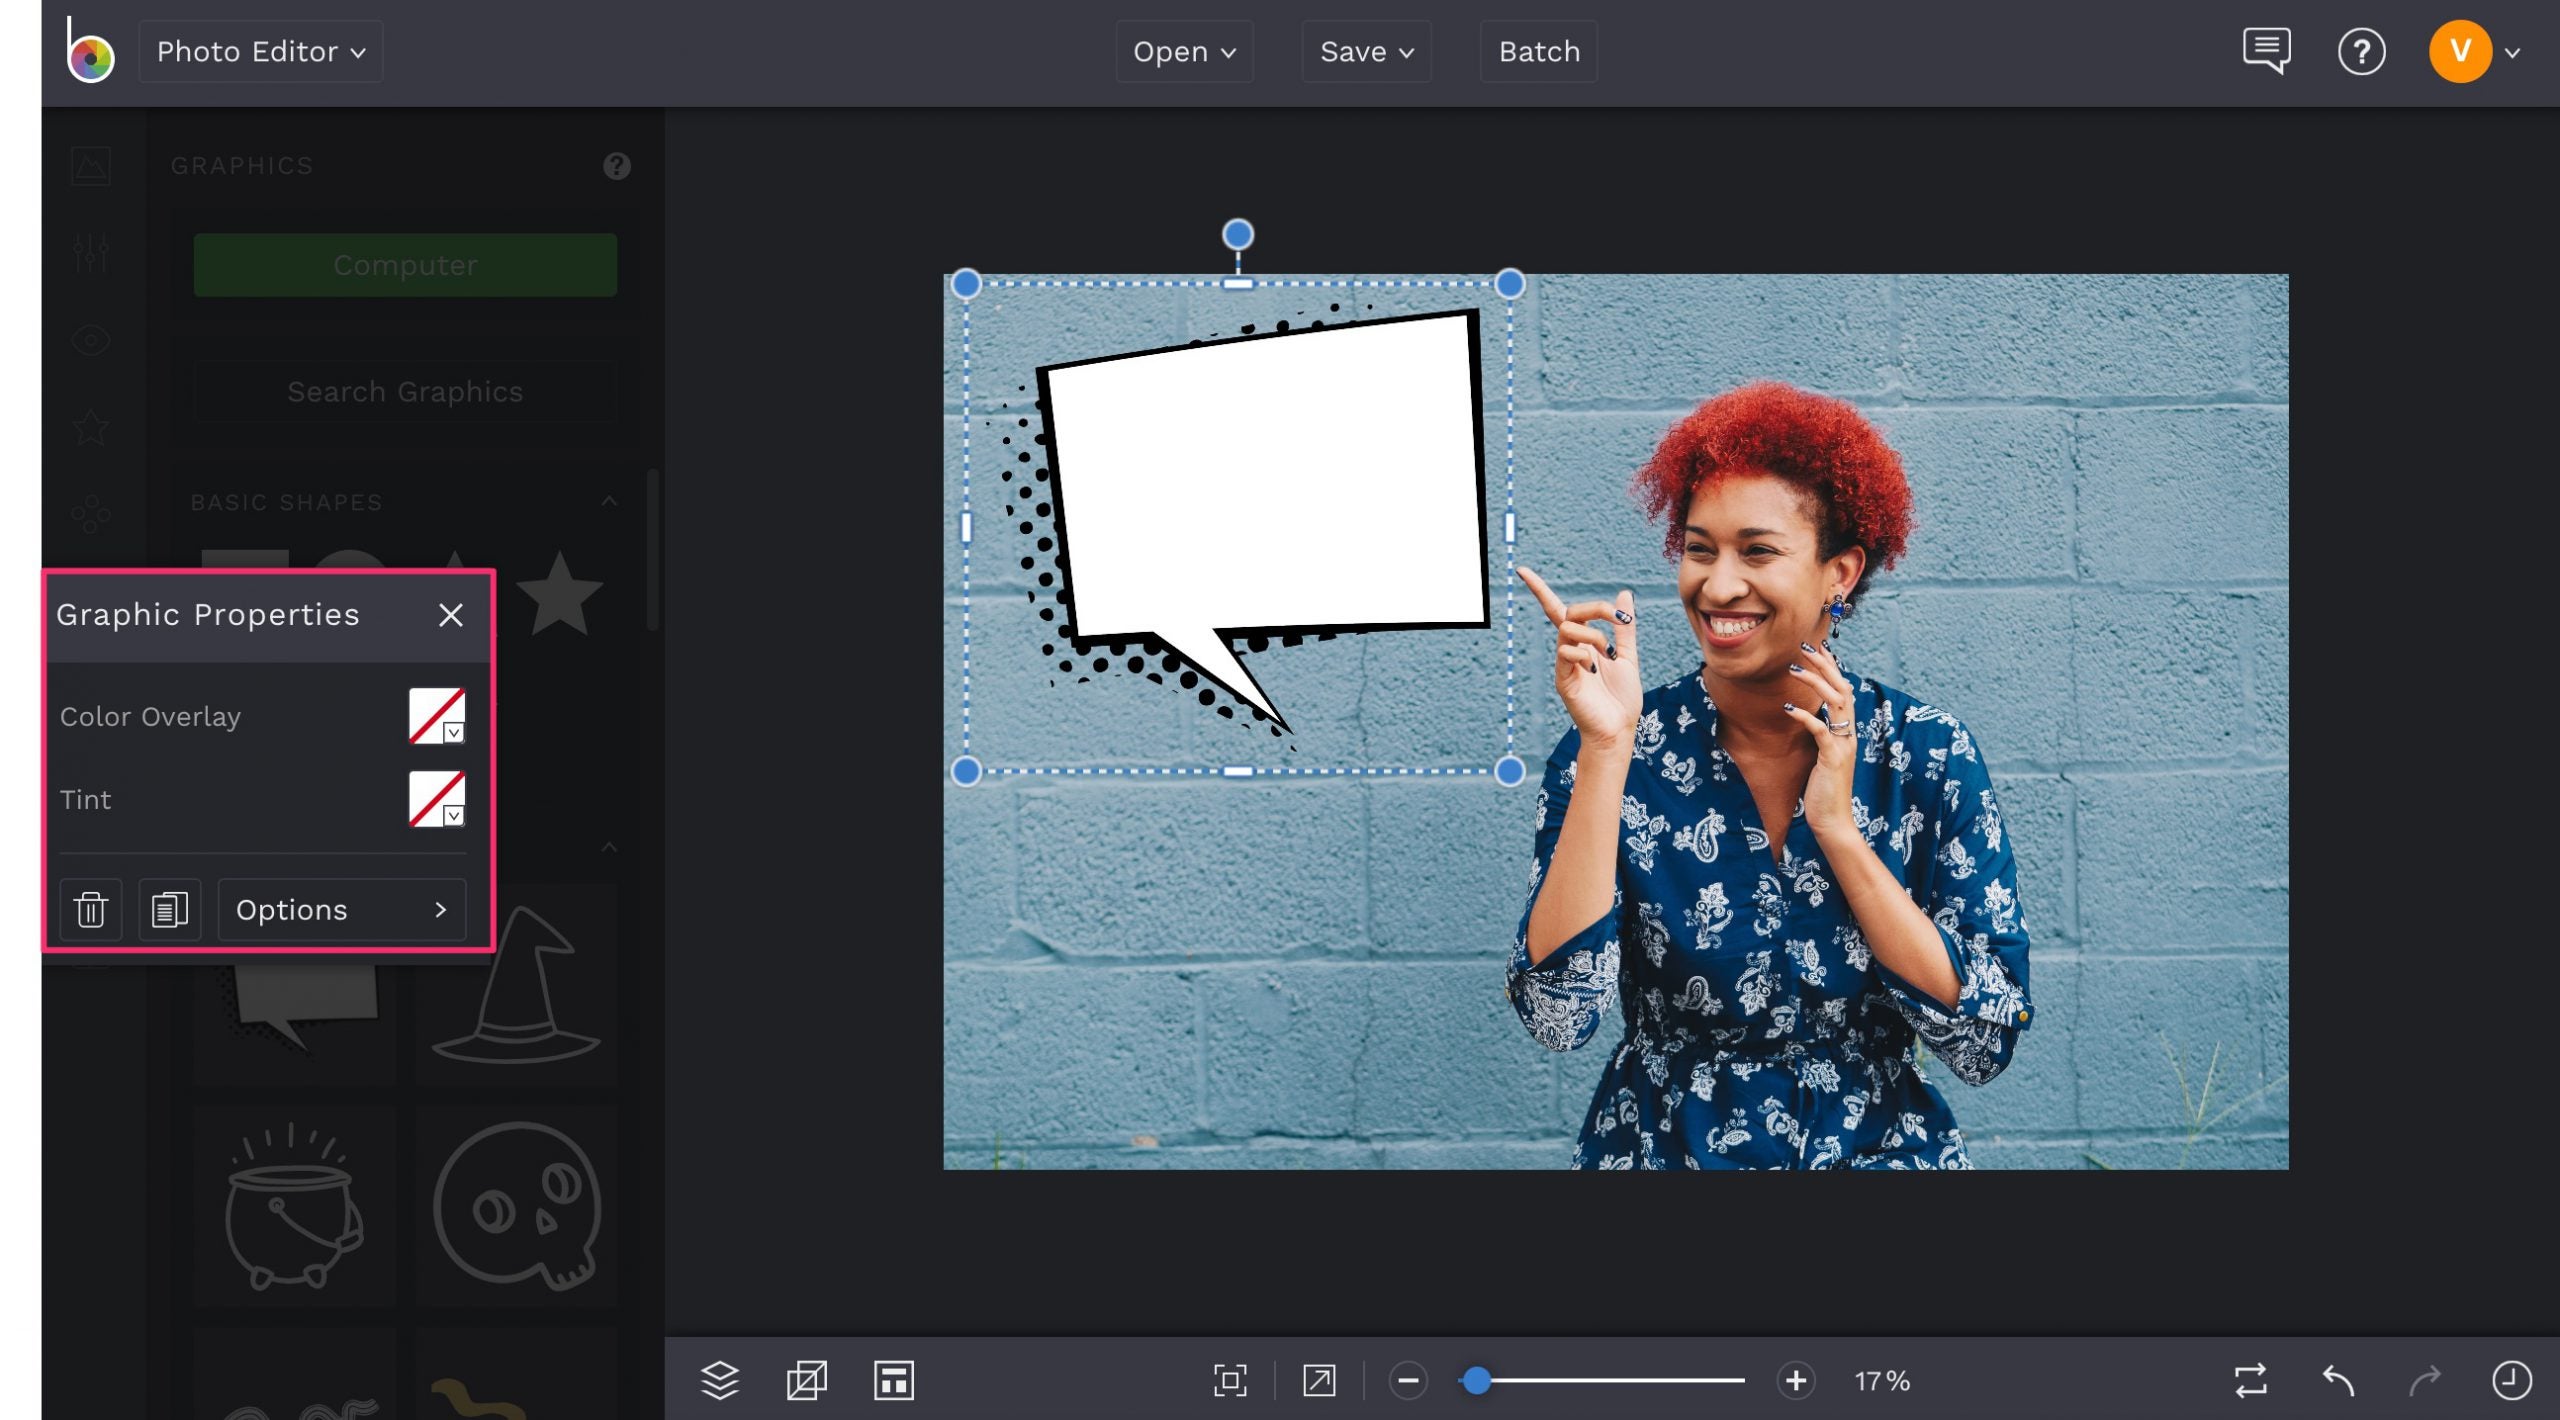Click the help question mark icon
Viewport: 2560px width, 1420px height.
point(2361,52)
